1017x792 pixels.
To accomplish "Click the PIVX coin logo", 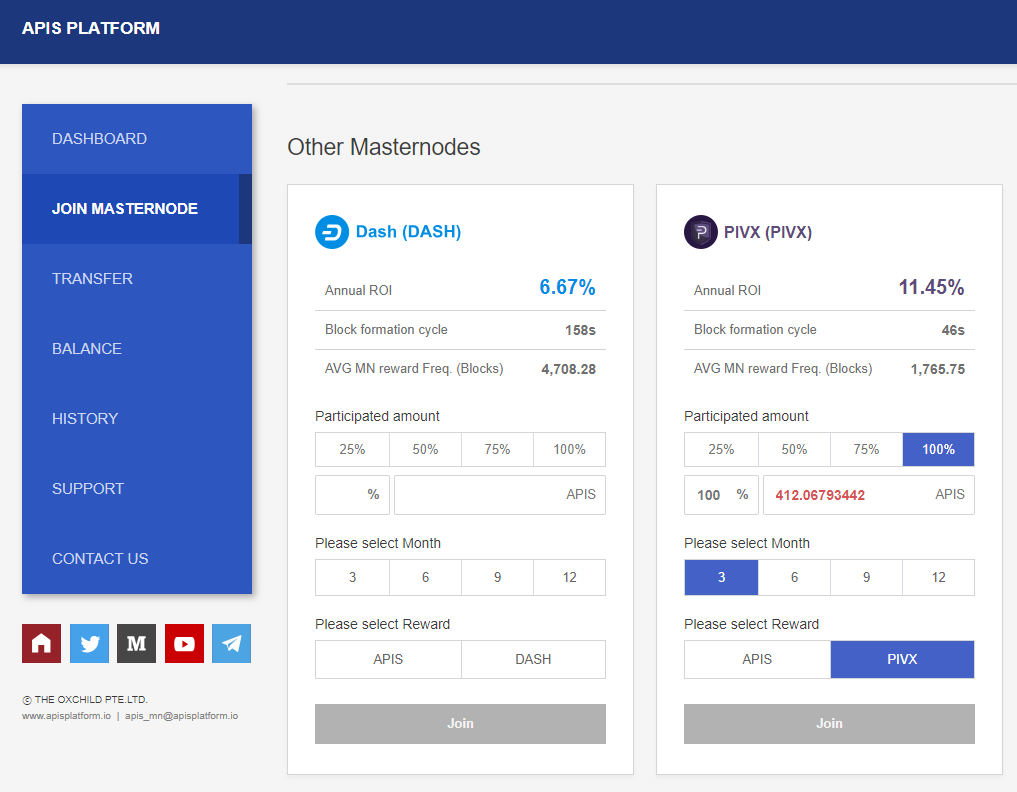I will [700, 232].
